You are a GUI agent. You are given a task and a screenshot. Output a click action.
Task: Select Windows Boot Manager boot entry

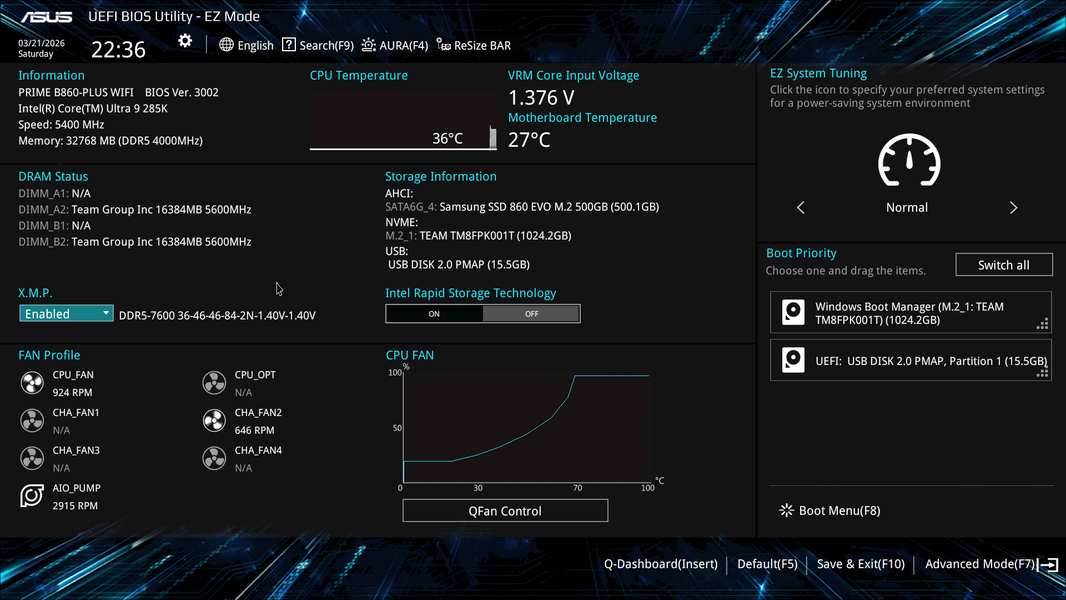pyautogui.click(x=911, y=313)
